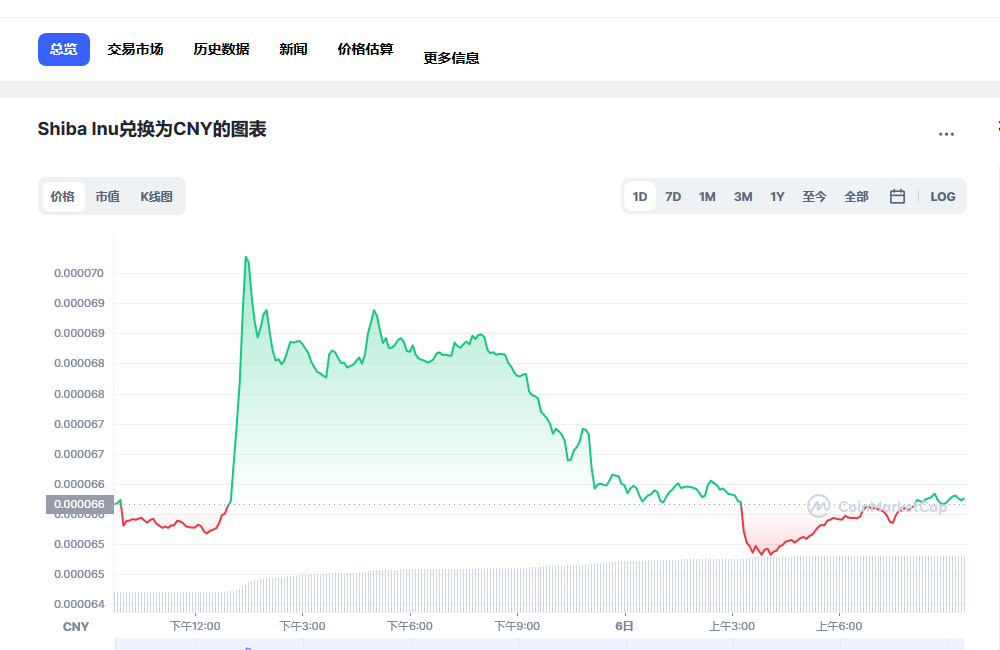
Task: Choose the 3M time range
Action: point(742,196)
